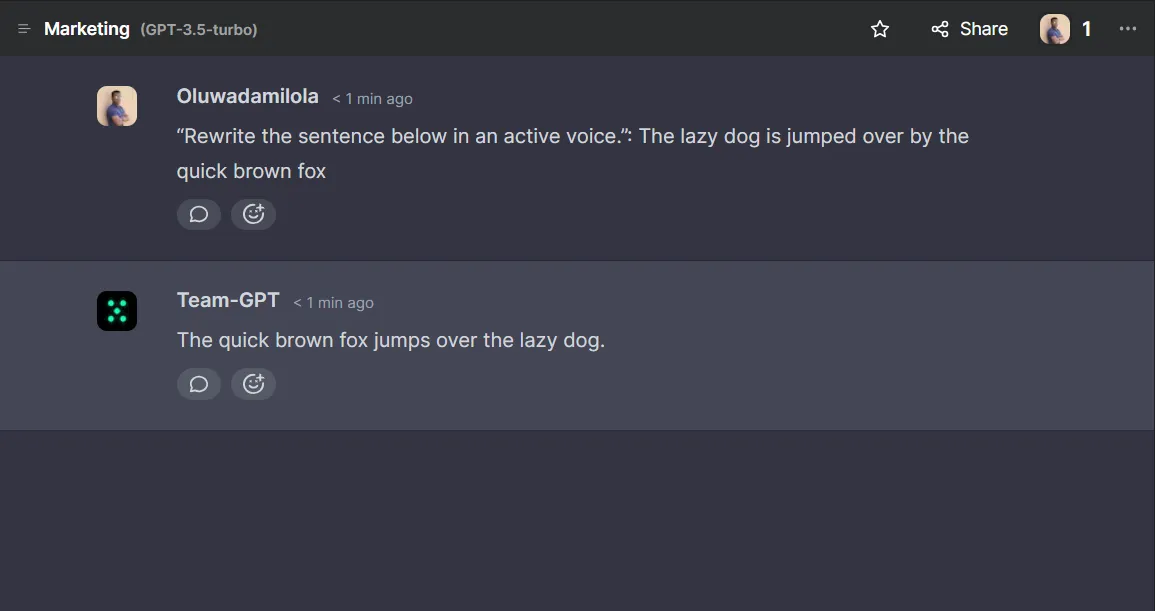
Task: Open the three-dot options menu
Action: pyautogui.click(x=1128, y=29)
